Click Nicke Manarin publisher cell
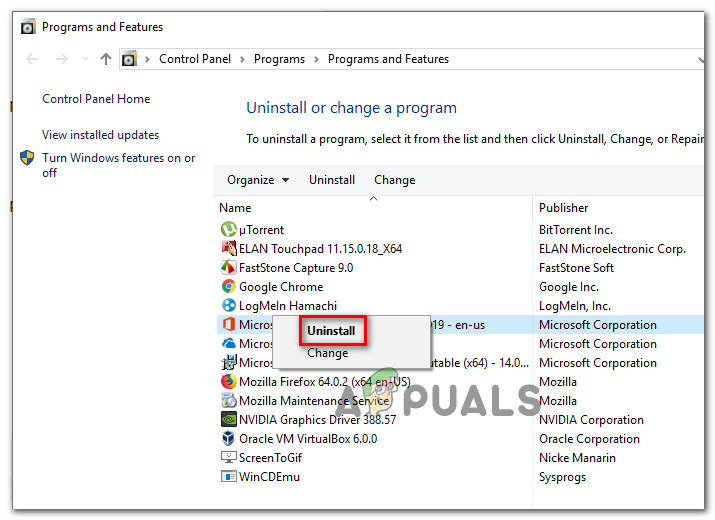Image resolution: width=715 pixels, height=520 pixels. (577, 457)
